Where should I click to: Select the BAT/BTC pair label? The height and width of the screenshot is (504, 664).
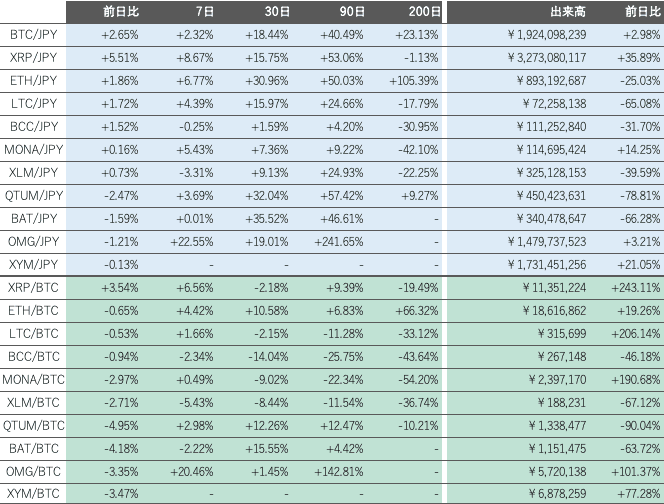33,449
